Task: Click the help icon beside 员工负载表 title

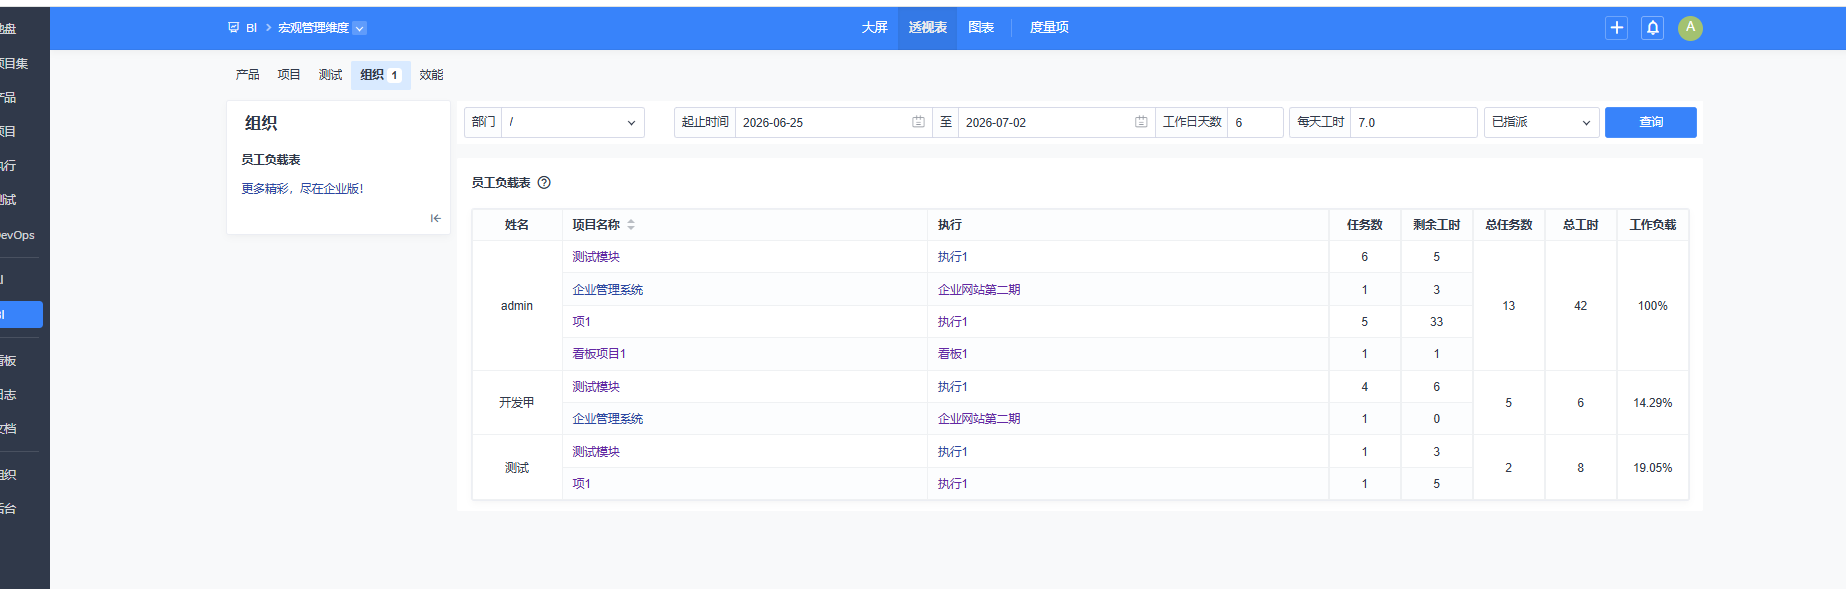Action: [544, 183]
